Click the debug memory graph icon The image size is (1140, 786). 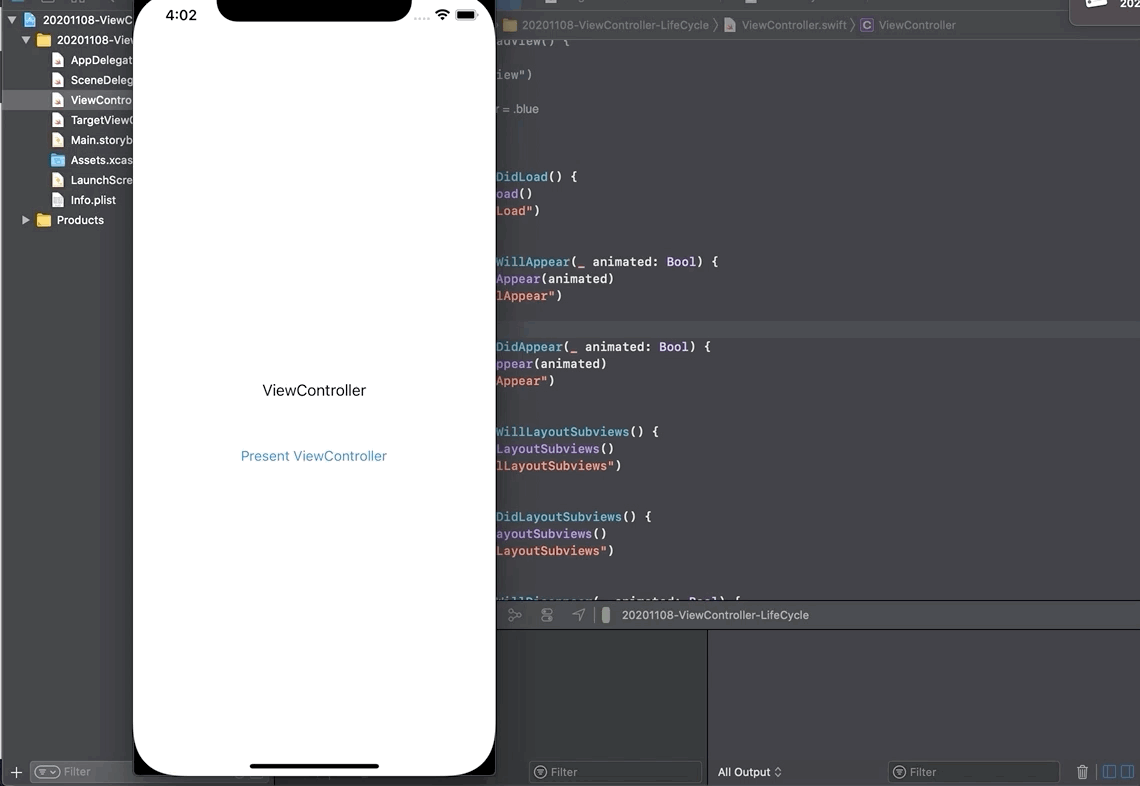pos(515,615)
